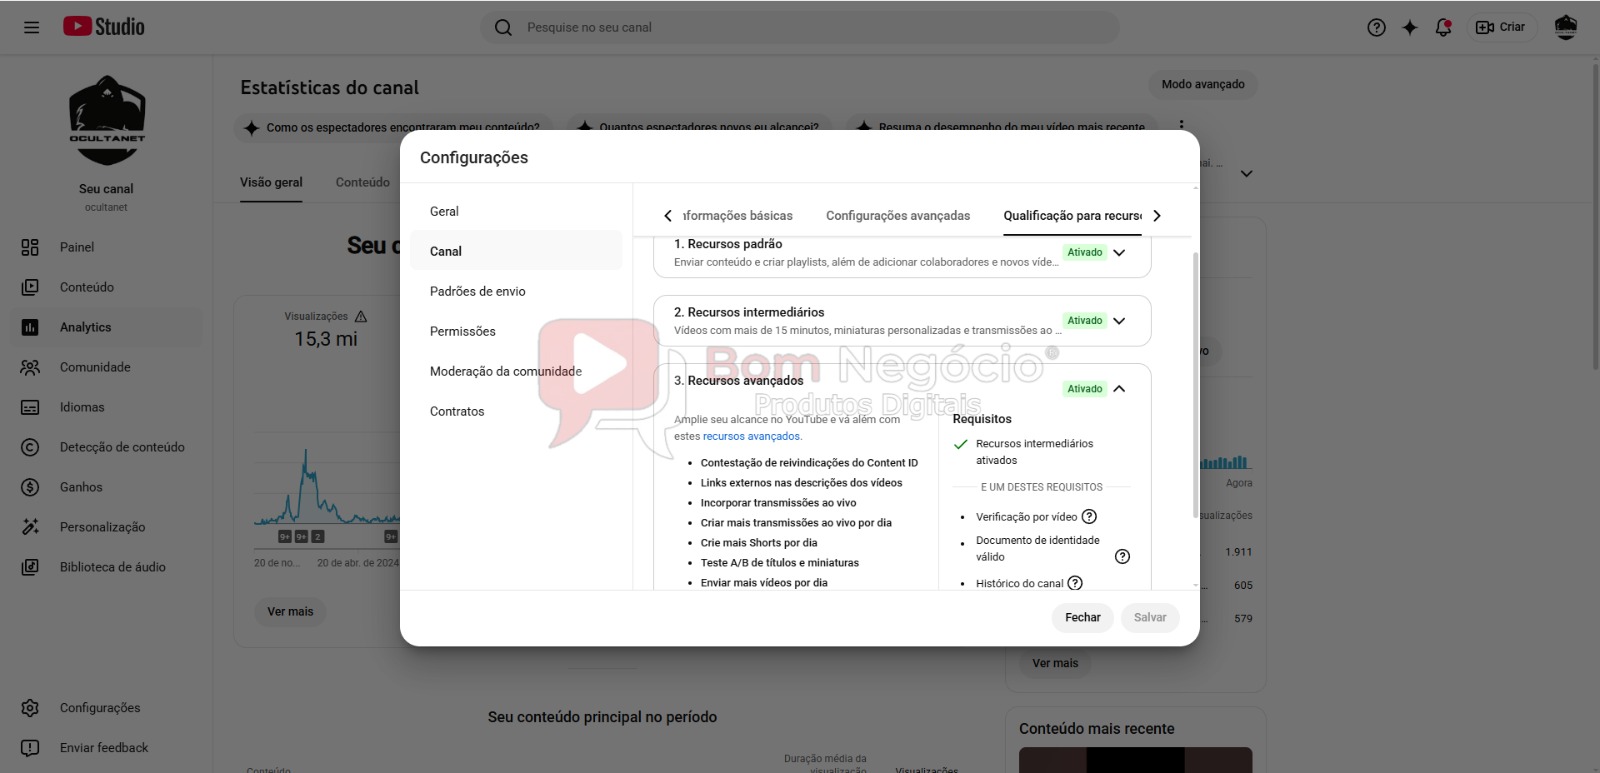Select Analytics icon in sidebar
Image resolution: width=1600 pixels, height=773 pixels.
pyautogui.click(x=30, y=327)
